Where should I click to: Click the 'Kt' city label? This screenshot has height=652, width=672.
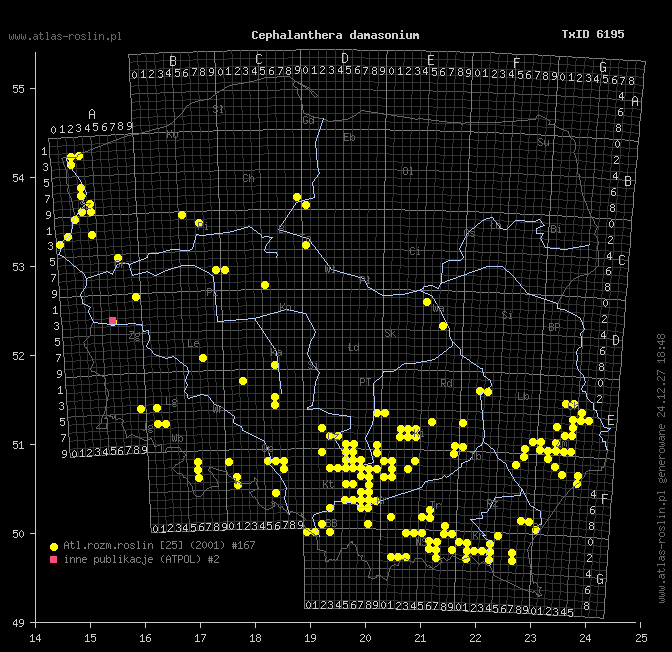[x=328, y=484]
